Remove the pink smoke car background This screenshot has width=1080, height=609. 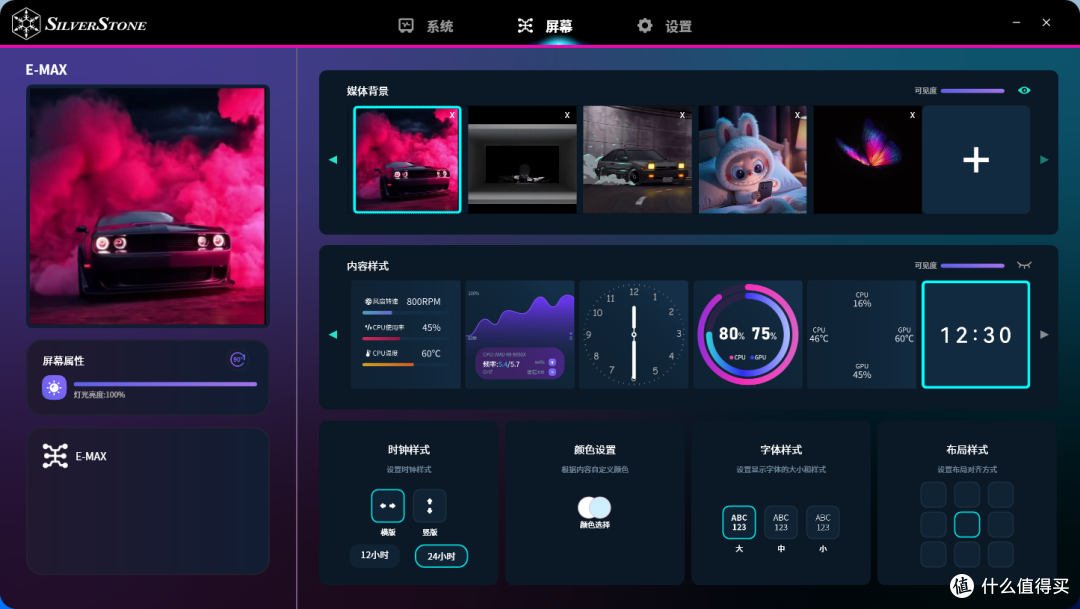click(x=452, y=115)
